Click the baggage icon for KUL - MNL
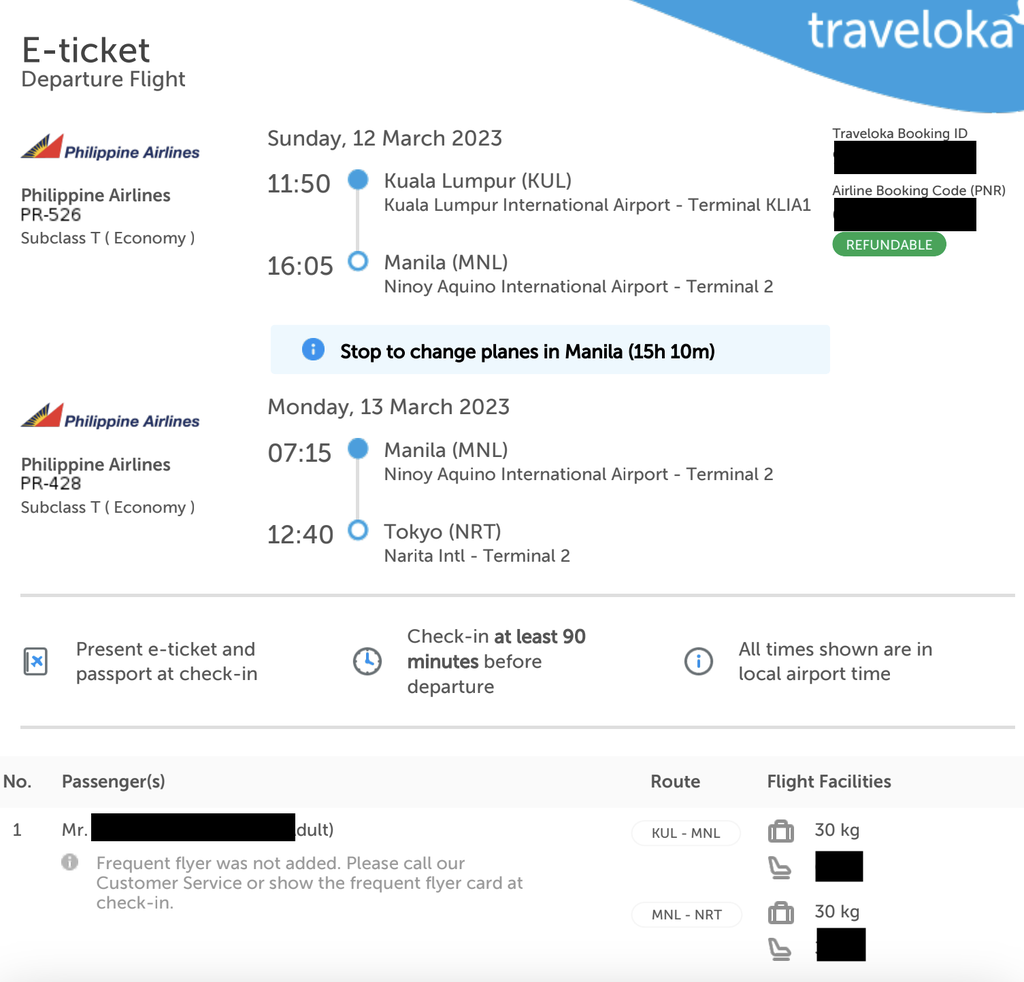The height and width of the screenshot is (982, 1024). 780,831
